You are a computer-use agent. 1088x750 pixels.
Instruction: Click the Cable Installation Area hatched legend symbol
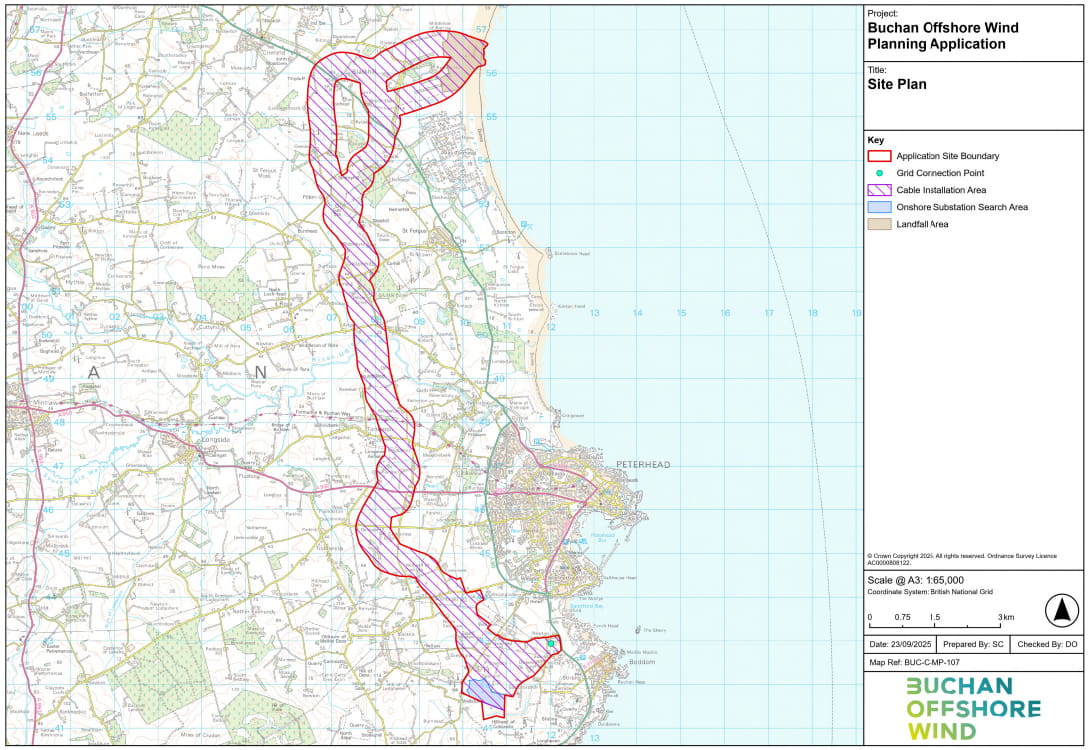pos(879,190)
